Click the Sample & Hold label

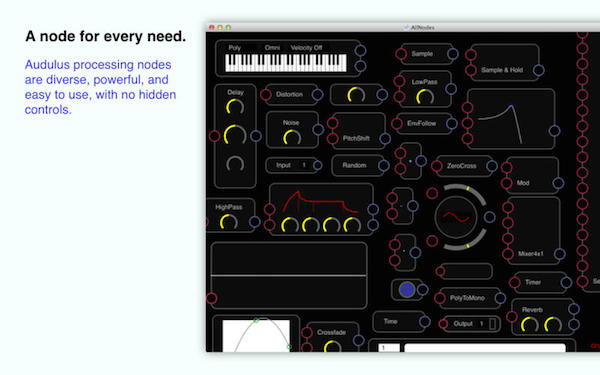502,70
